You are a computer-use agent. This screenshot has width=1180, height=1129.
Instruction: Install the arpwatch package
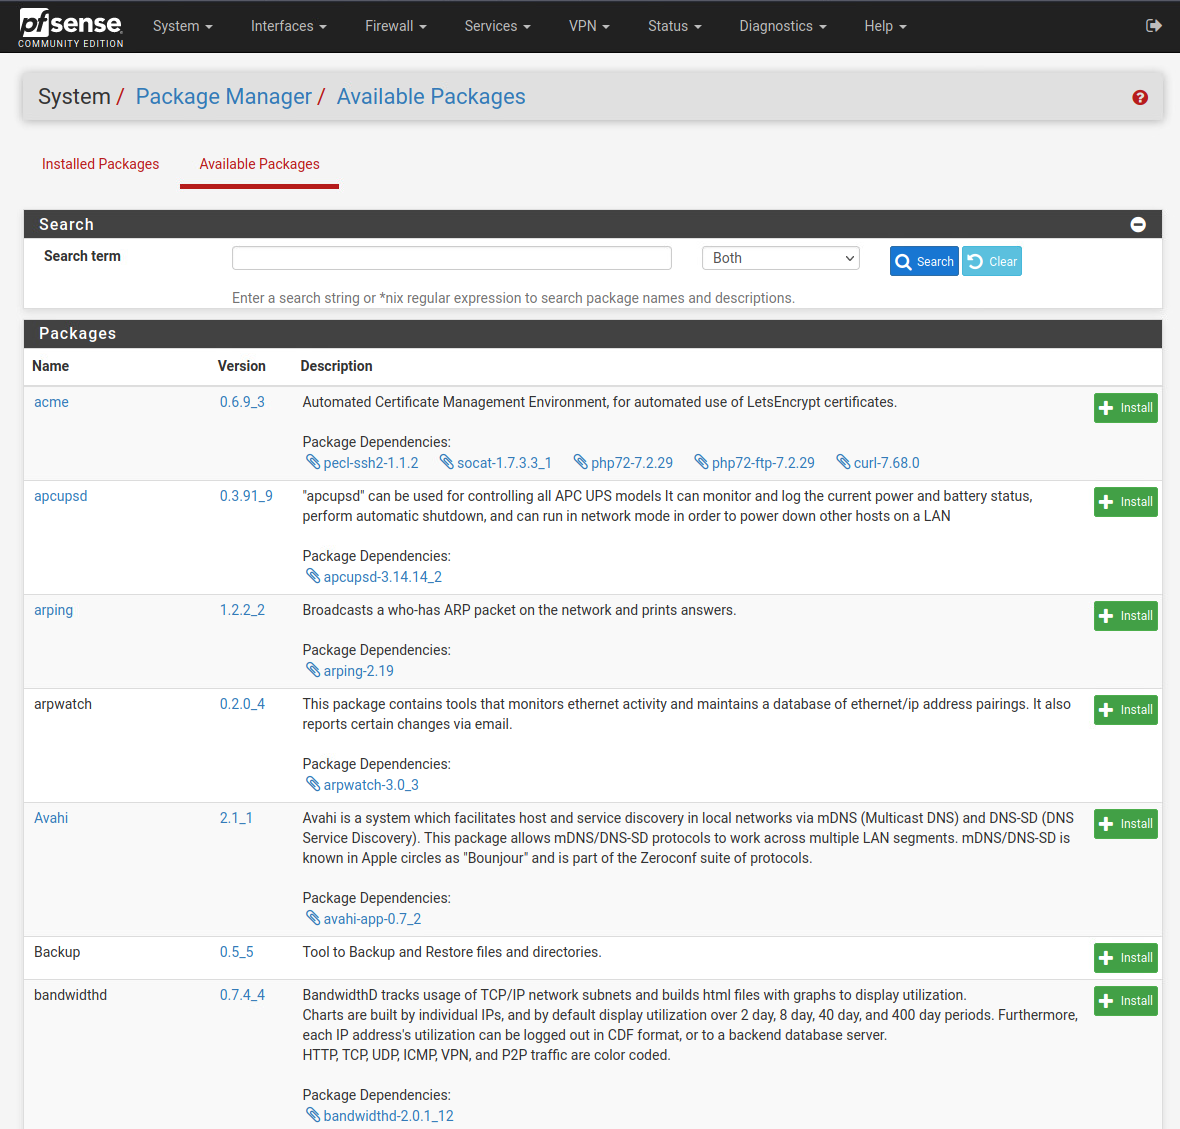(1125, 710)
